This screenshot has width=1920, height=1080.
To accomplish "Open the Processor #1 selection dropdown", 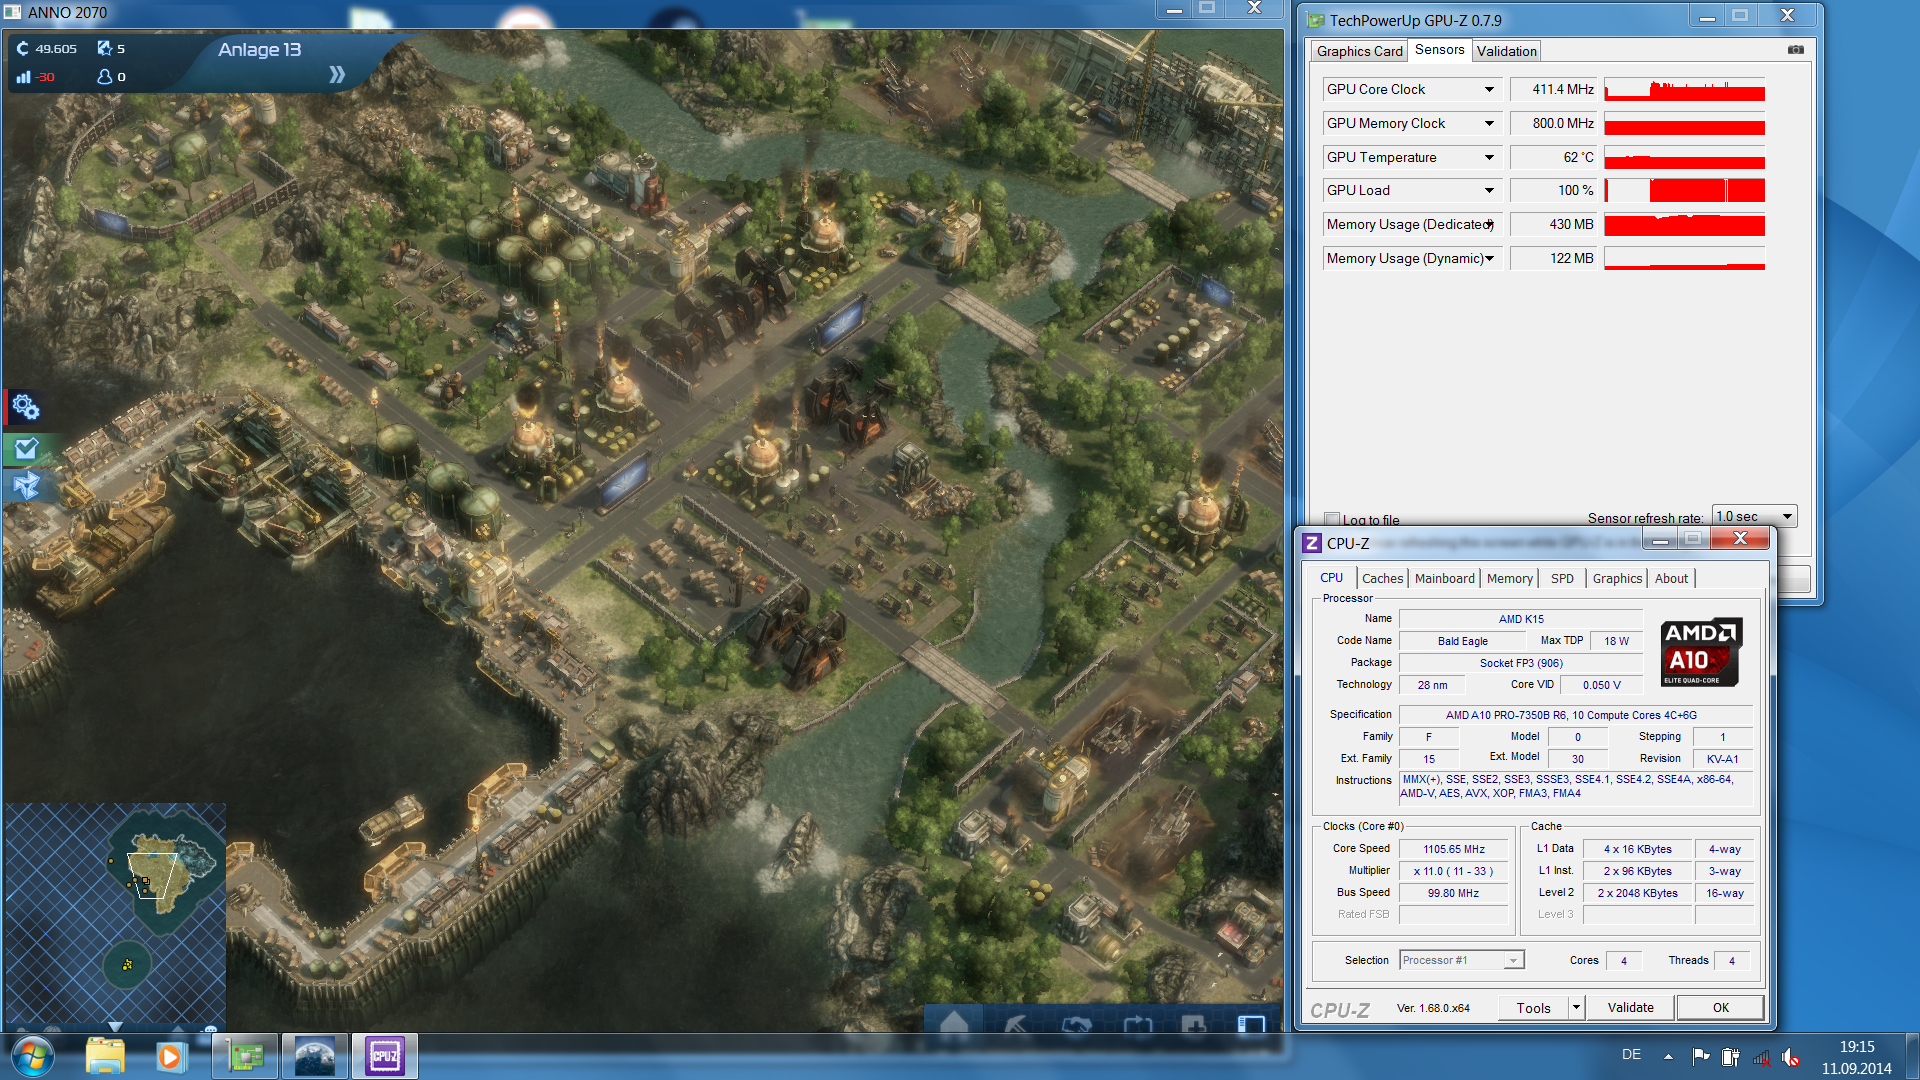I will coord(1461,960).
